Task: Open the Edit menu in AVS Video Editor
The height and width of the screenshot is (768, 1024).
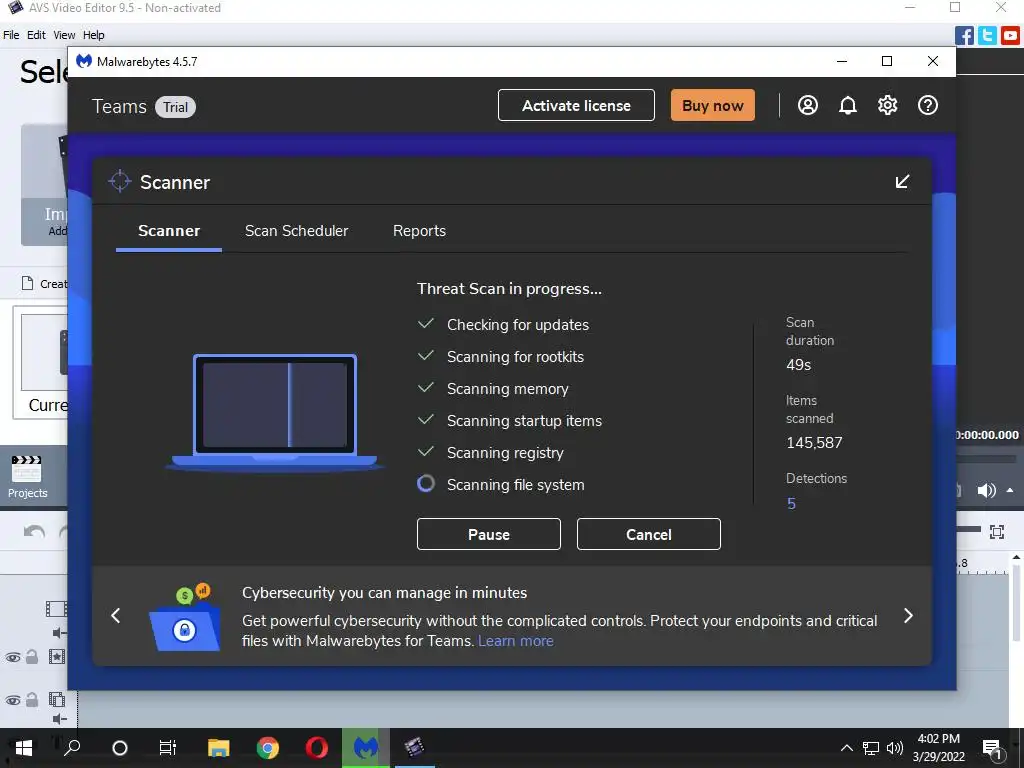Action: point(36,35)
